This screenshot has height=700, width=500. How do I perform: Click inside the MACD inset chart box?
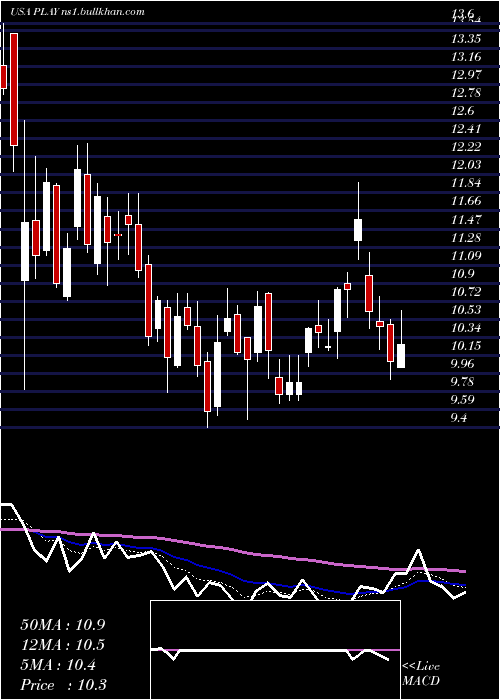pyautogui.click(x=275, y=650)
